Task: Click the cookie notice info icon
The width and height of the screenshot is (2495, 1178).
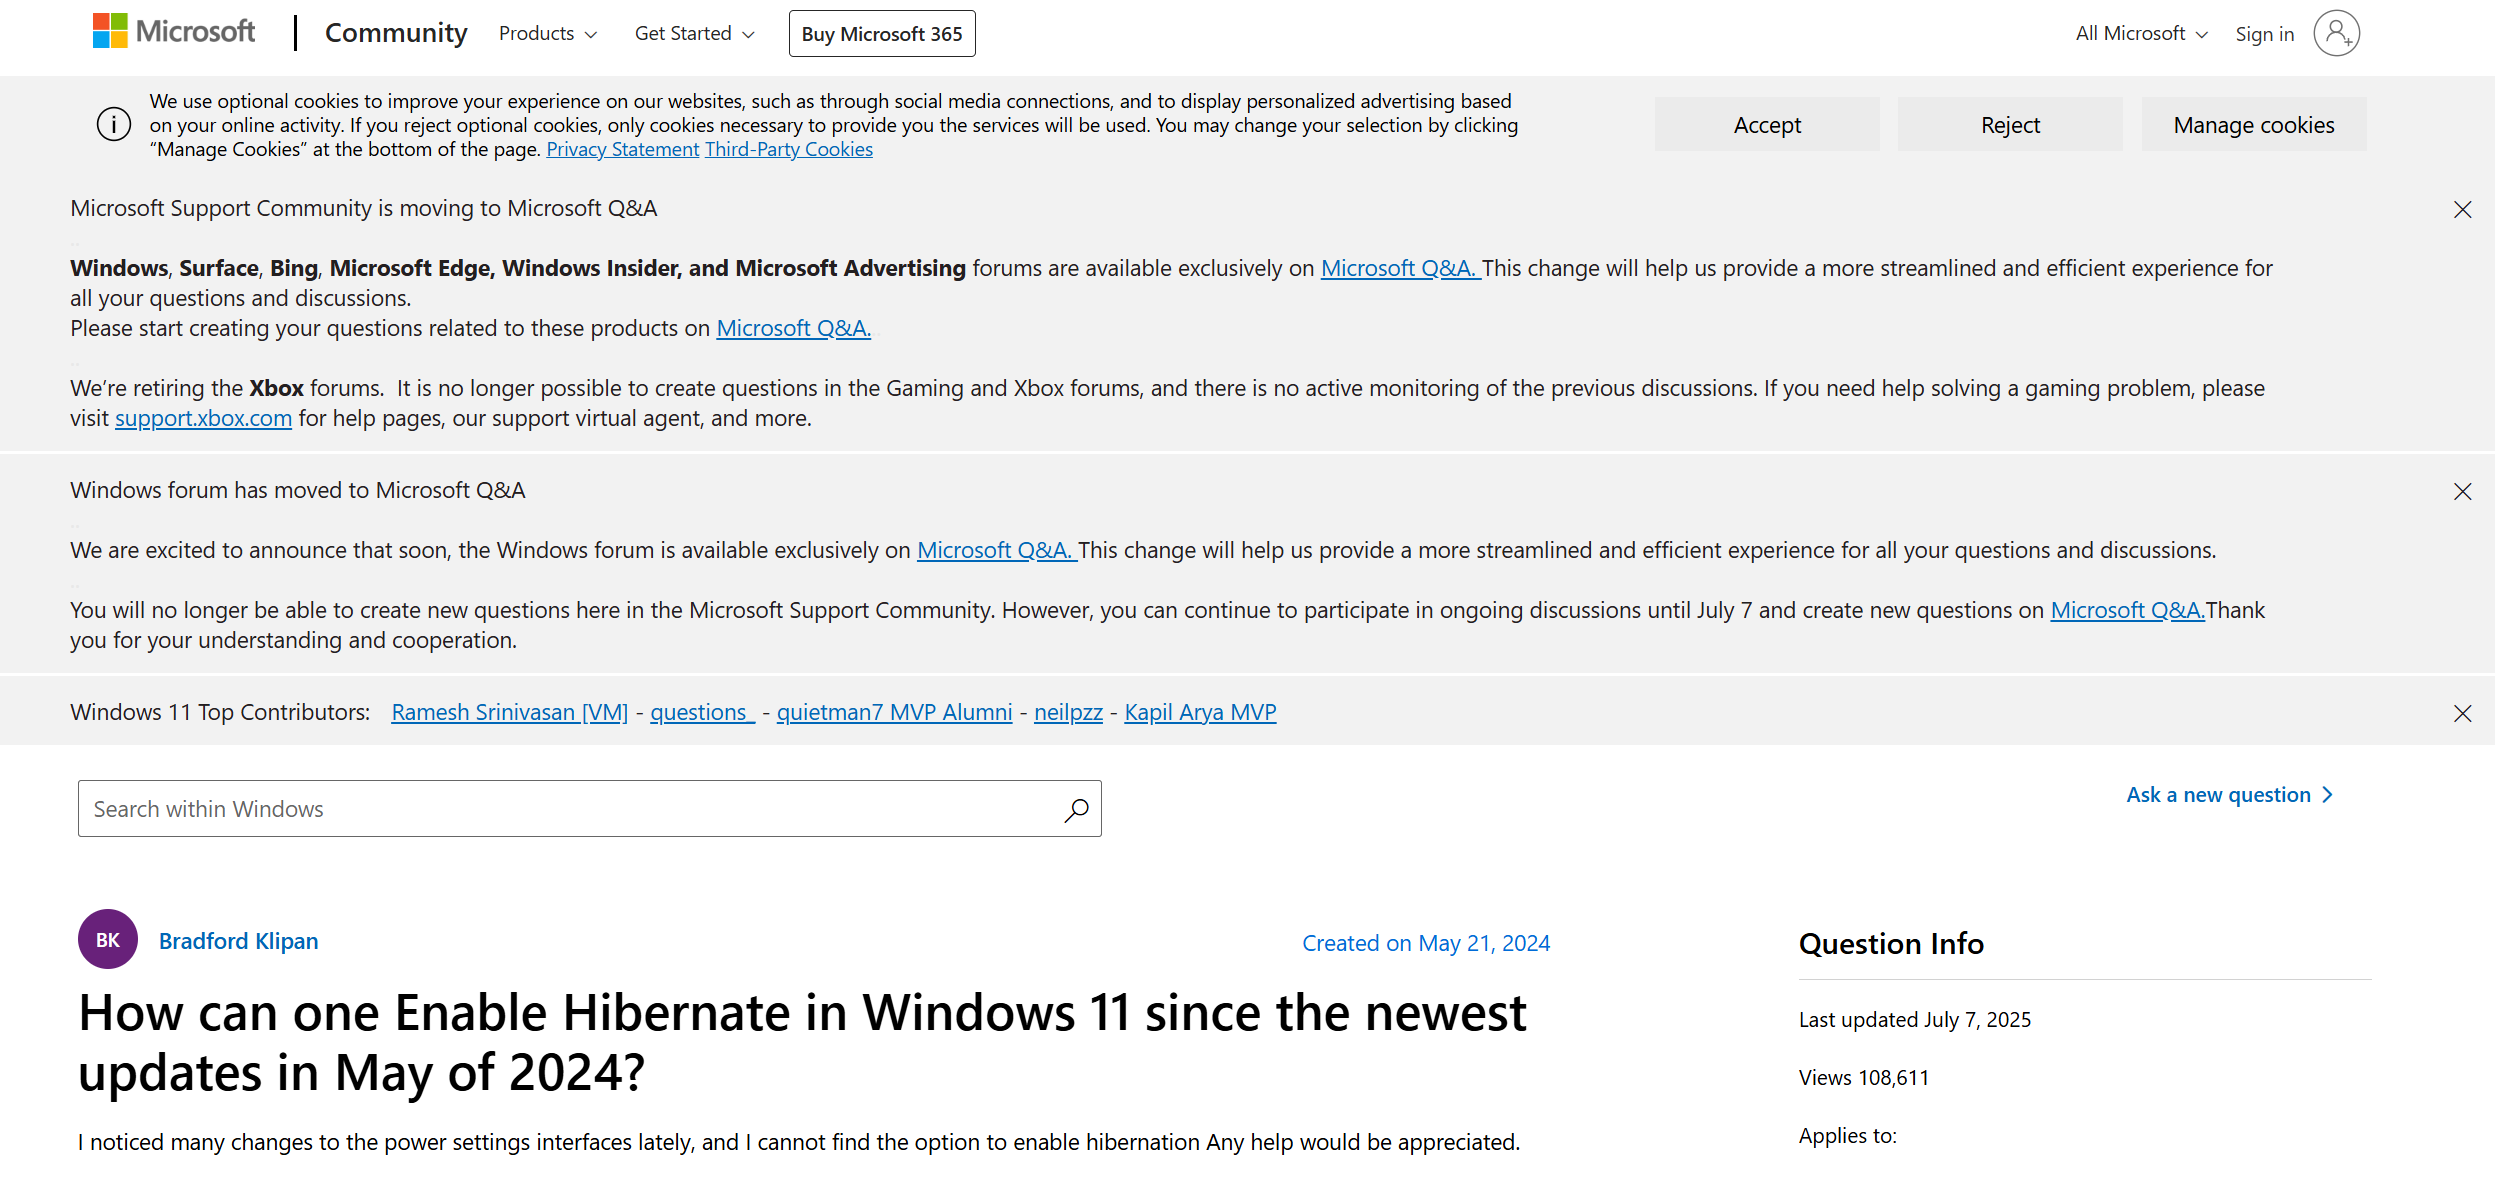Action: (114, 124)
